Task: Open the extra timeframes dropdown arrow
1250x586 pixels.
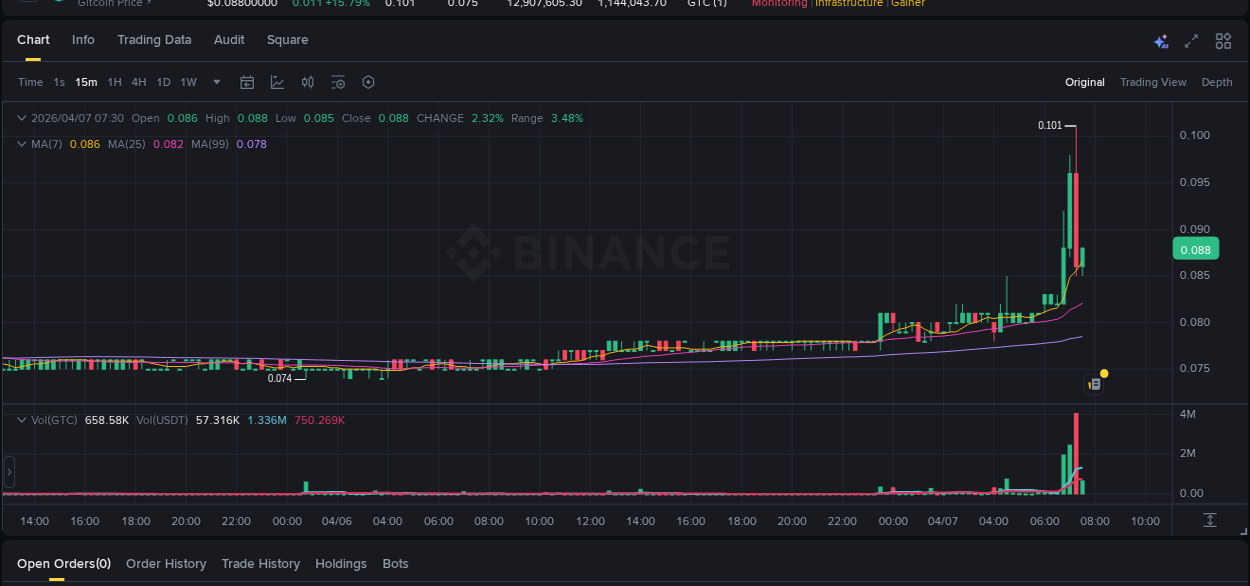Action: pos(216,82)
